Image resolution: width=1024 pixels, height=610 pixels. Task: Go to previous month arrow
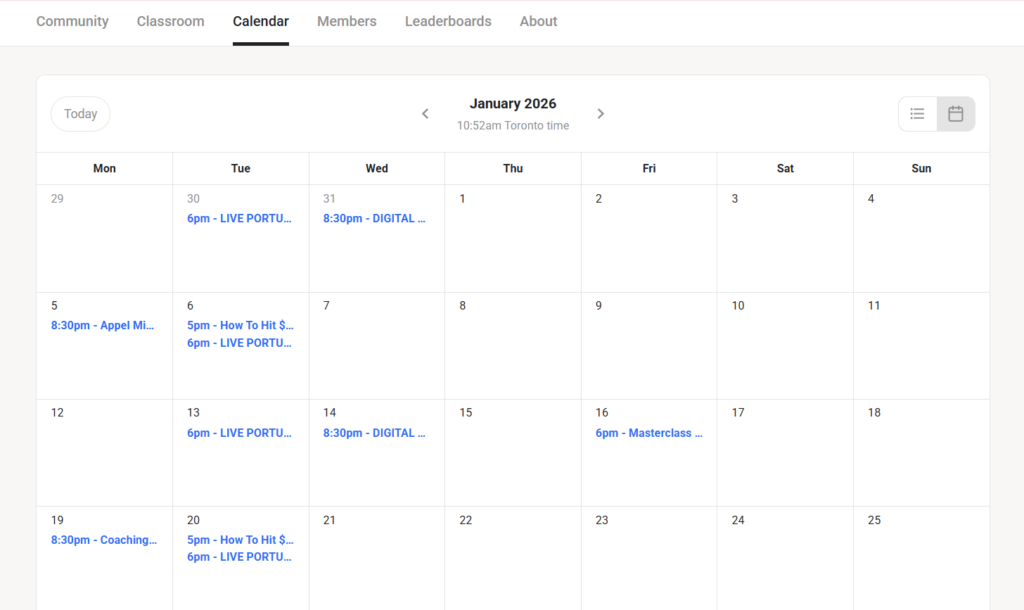(425, 114)
